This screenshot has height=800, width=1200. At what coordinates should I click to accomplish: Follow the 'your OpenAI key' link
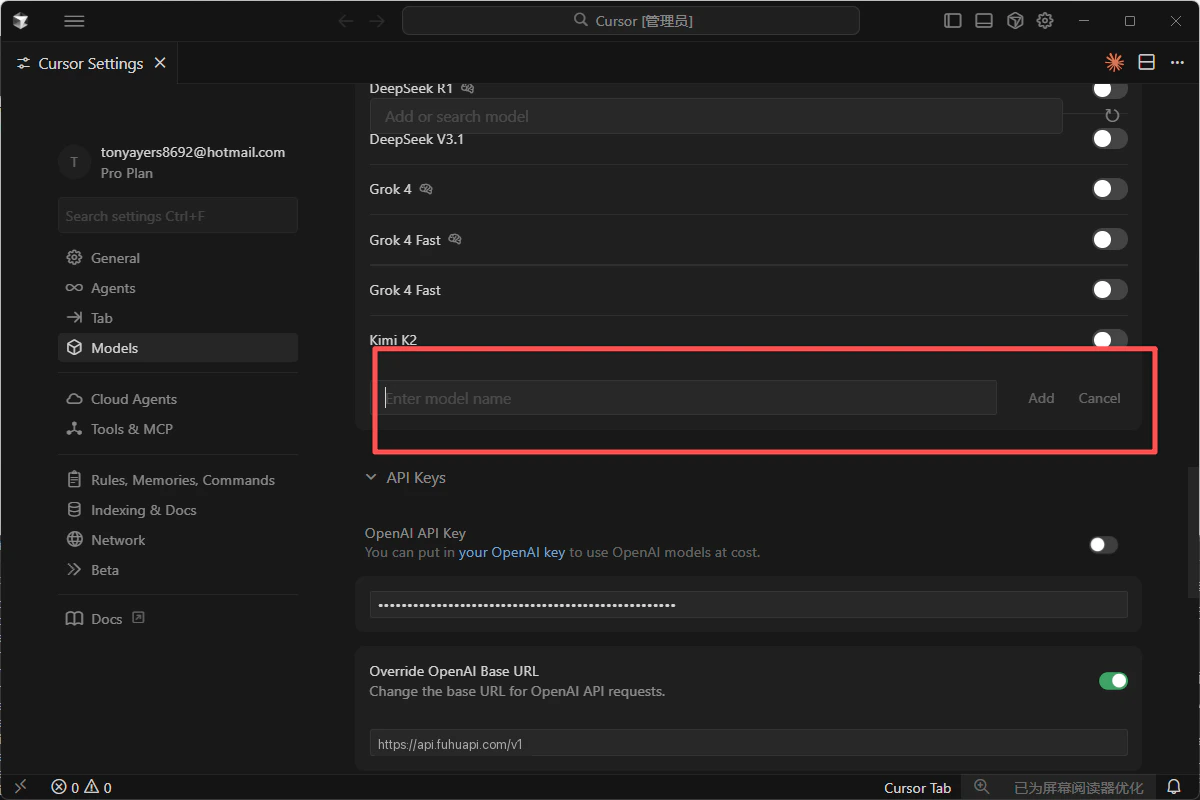pos(512,552)
